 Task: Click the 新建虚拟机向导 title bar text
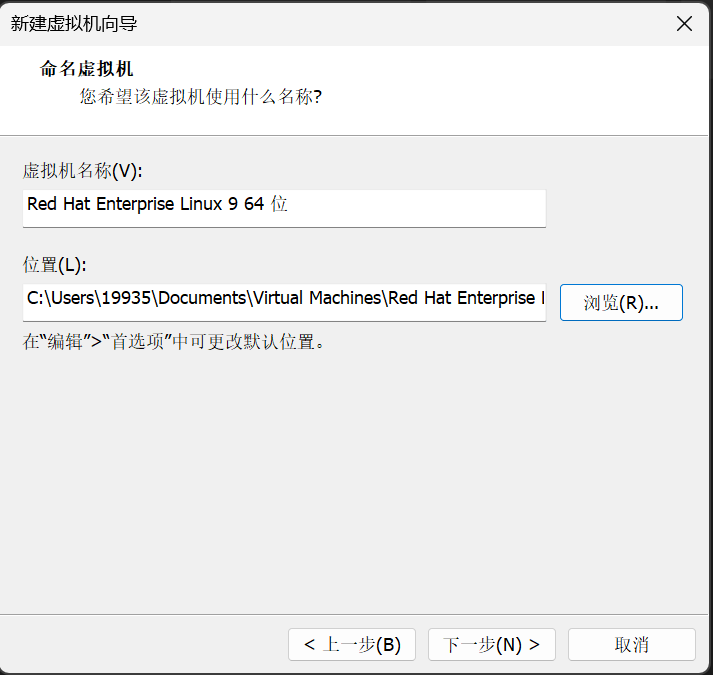coord(74,24)
